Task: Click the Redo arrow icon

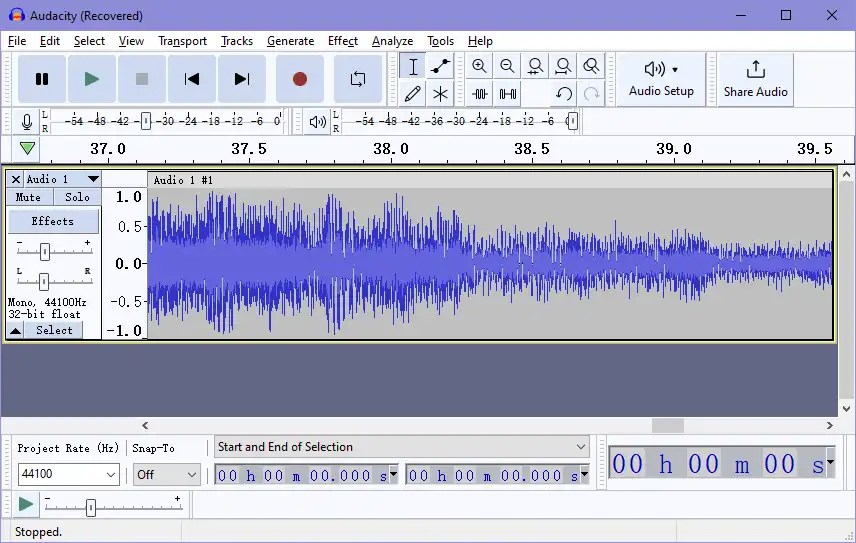Action: [591, 94]
